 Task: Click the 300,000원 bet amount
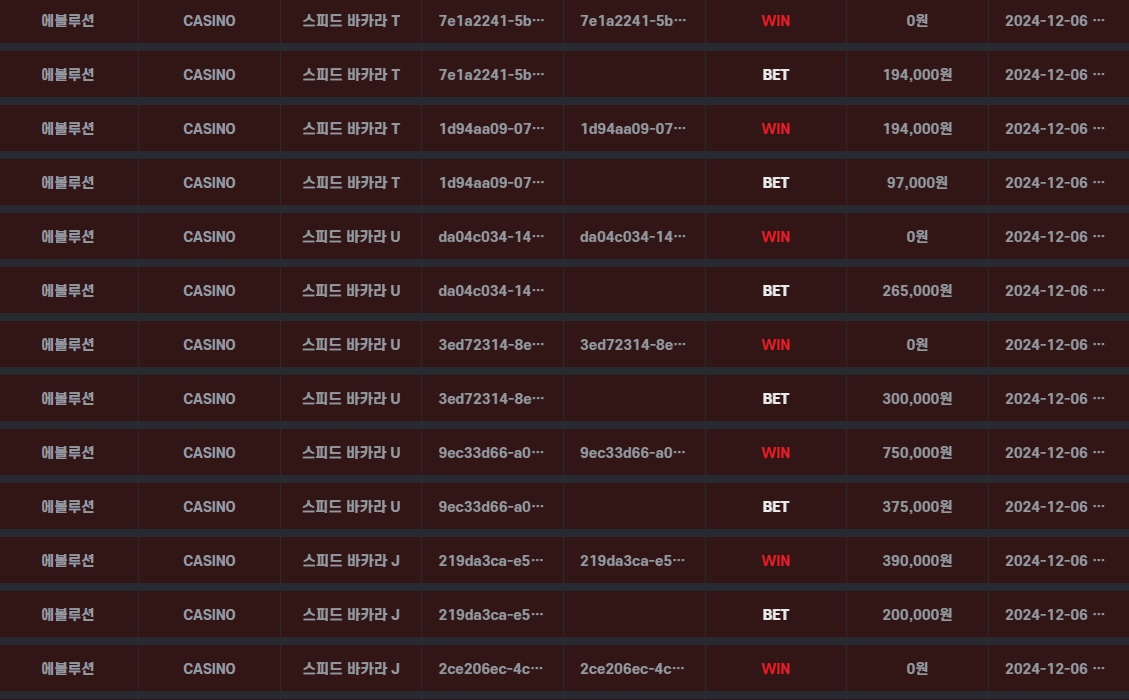(x=917, y=399)
